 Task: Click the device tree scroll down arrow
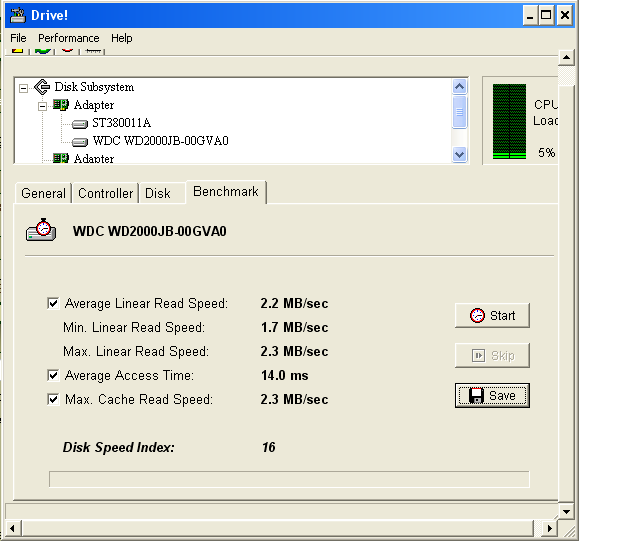tap(460, 155)
